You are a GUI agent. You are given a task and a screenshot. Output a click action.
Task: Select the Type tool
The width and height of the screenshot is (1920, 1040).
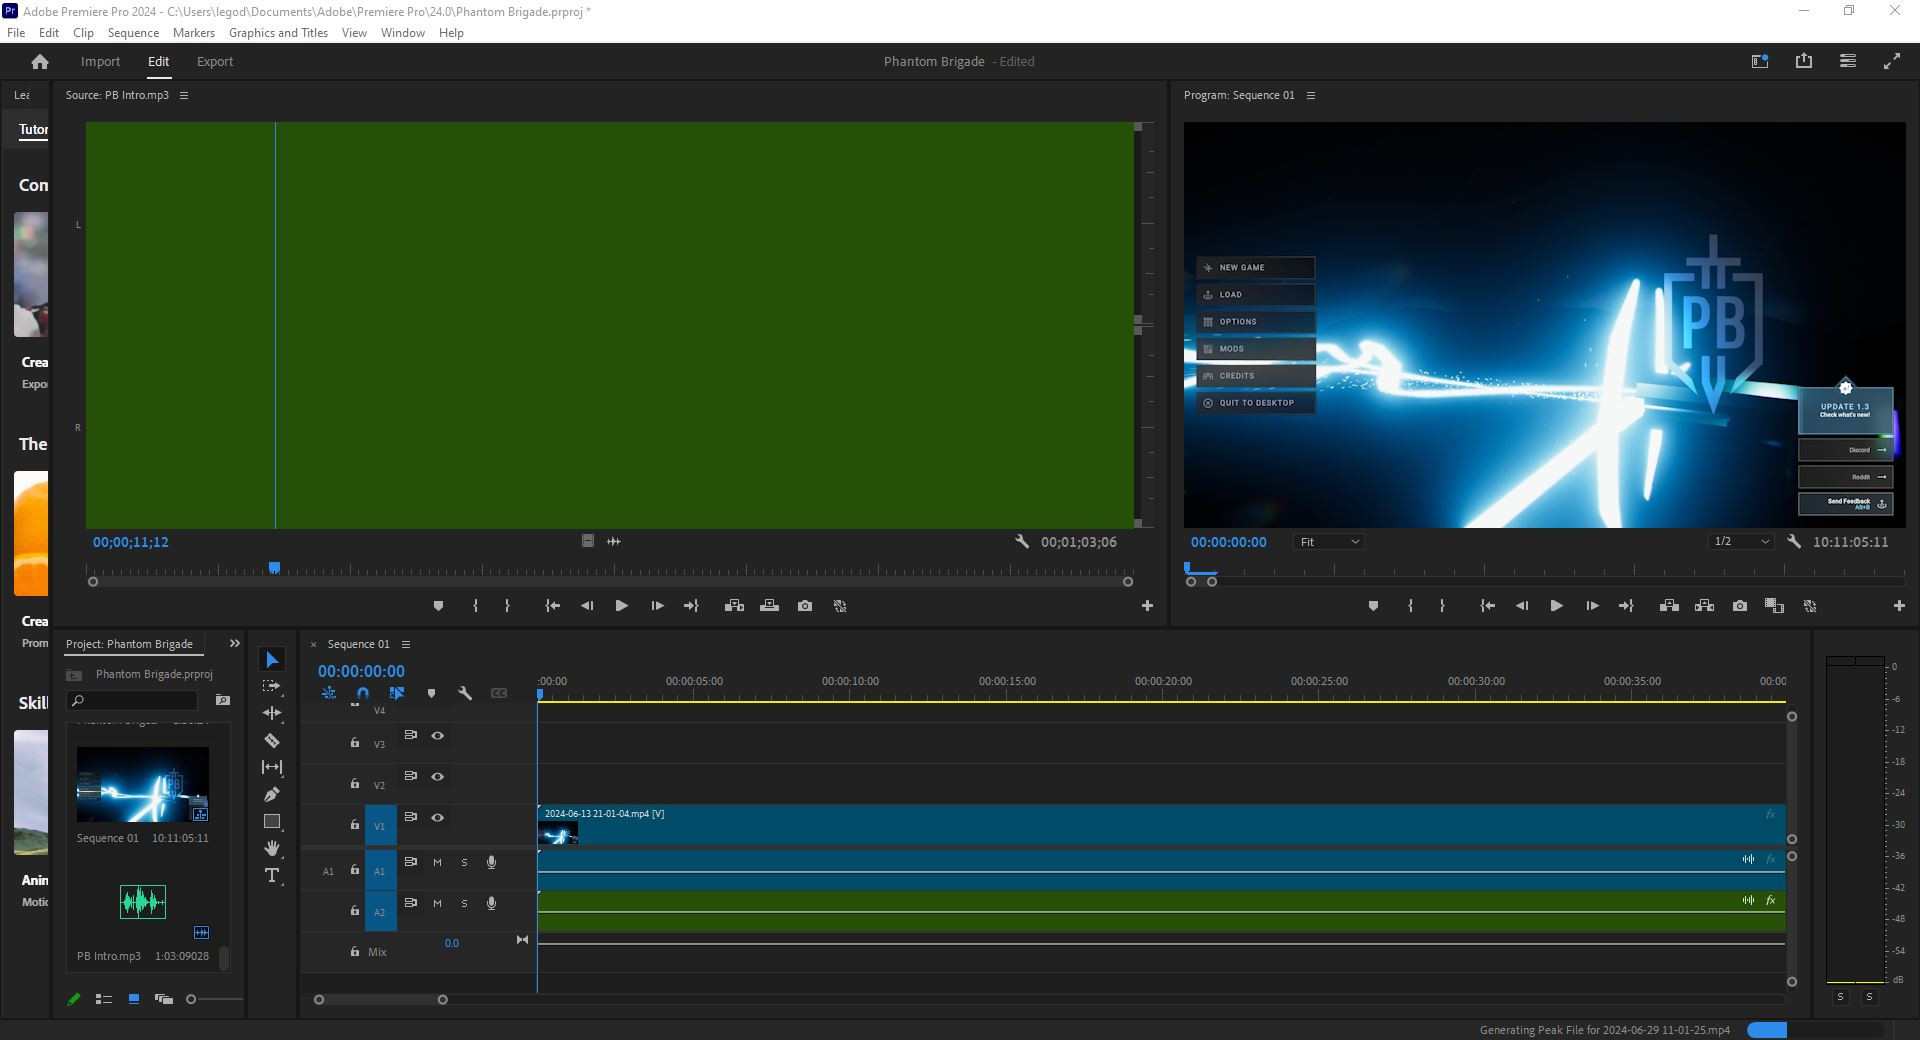click(272, 875)
